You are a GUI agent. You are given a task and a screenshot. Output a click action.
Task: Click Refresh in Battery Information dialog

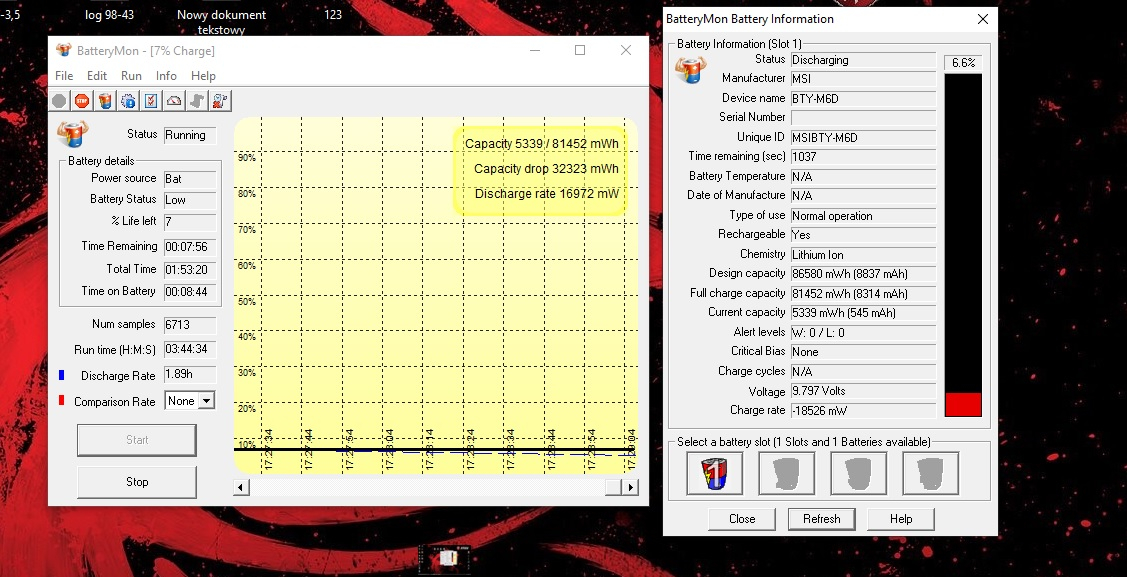(822, 519)
